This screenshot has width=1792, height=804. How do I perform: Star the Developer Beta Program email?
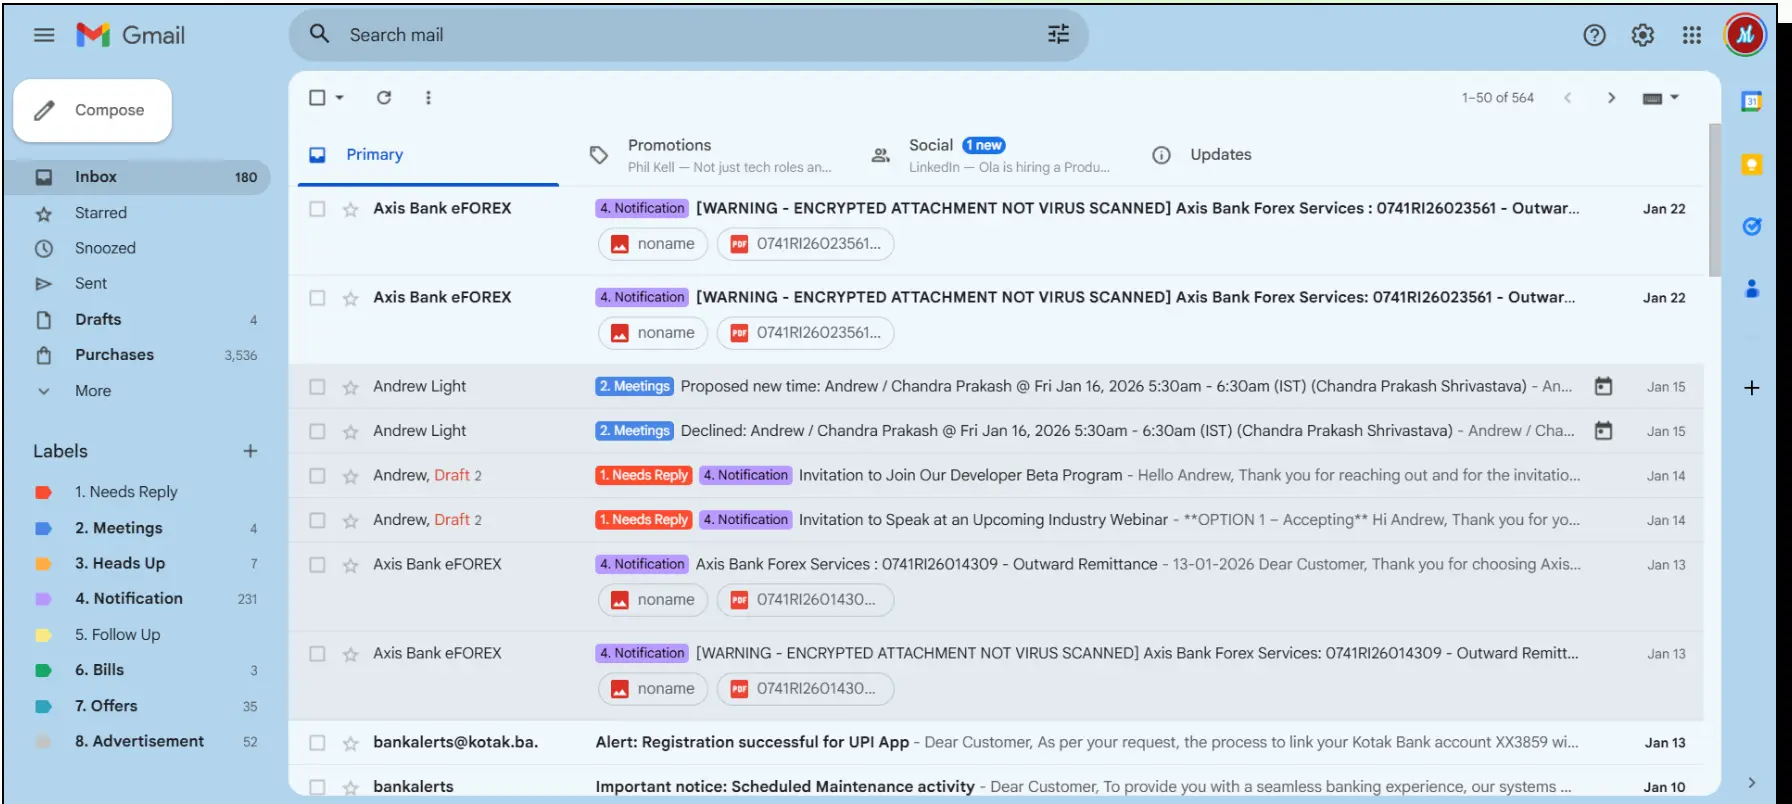(350, 476)
